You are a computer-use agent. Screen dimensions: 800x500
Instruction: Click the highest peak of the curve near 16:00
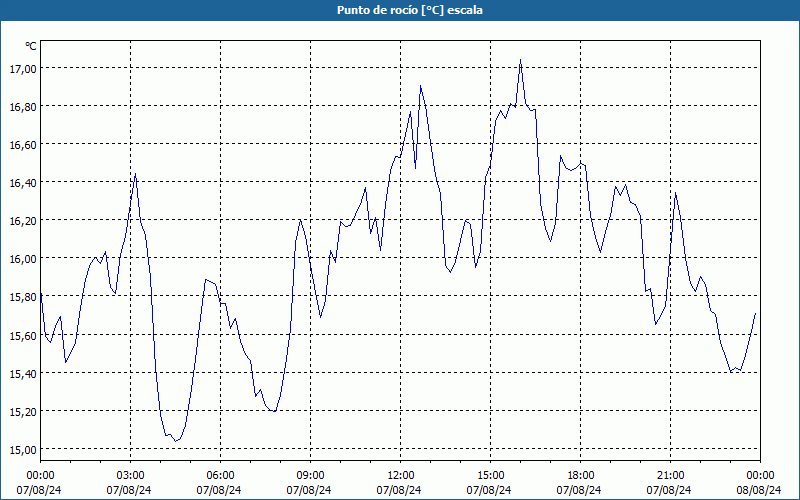pyautogui.click(x=520, y=60)
